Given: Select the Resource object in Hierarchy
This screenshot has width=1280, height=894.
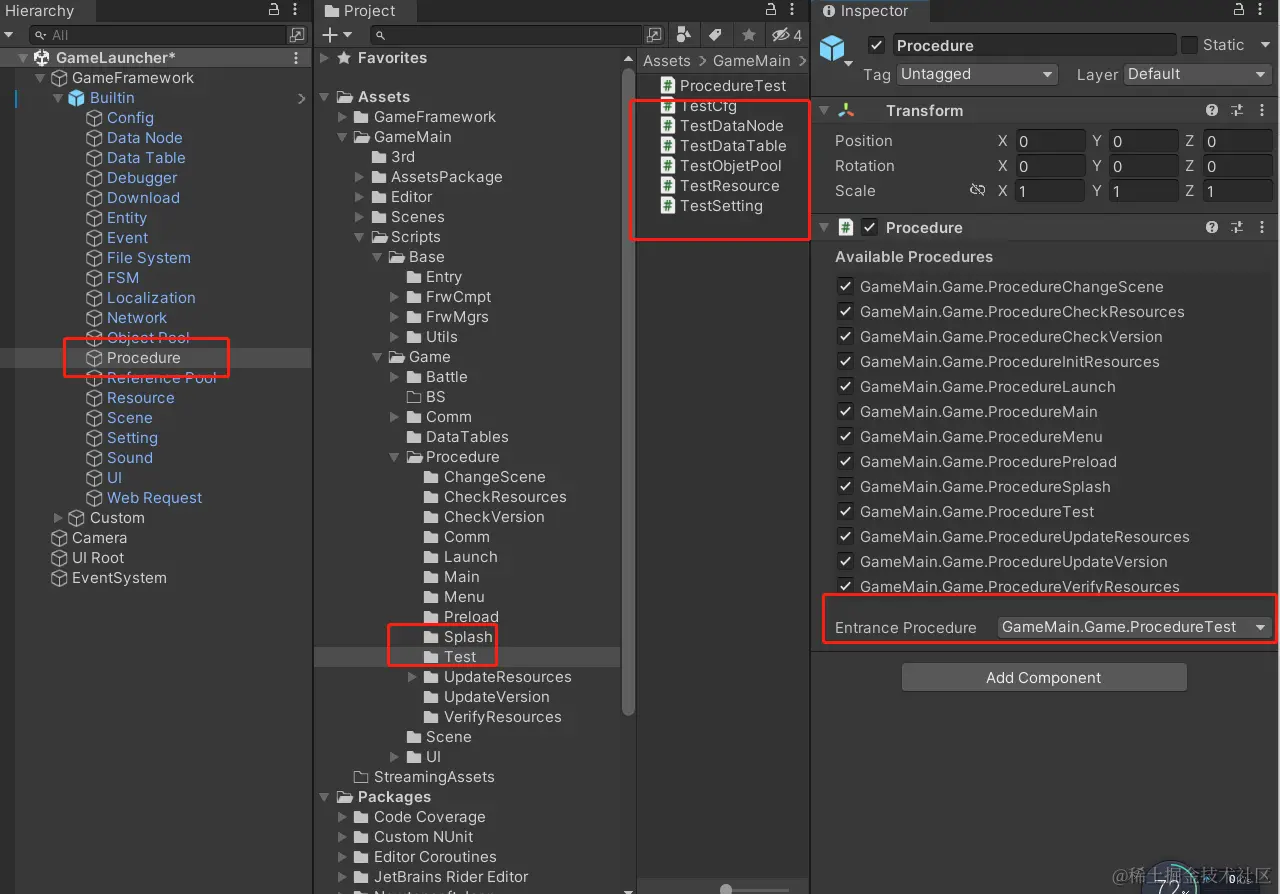Looking at the screenshot, I should pyautogui.click(x=141, y=398).
